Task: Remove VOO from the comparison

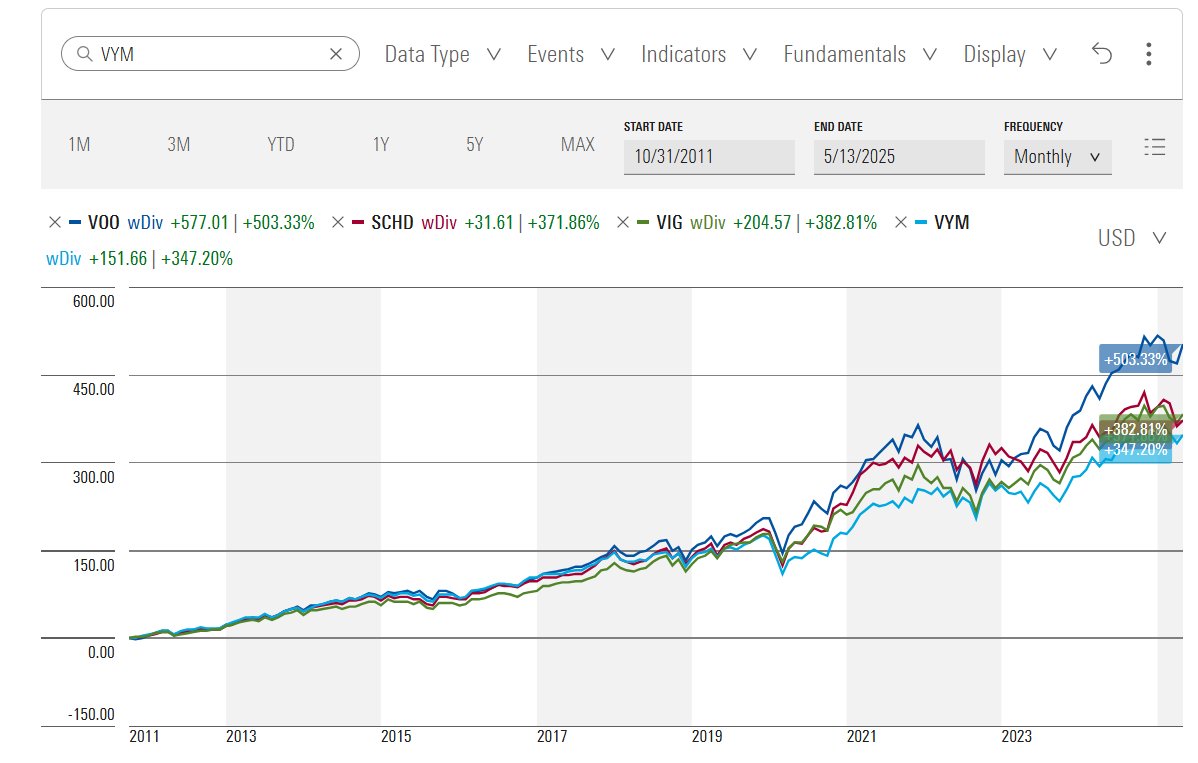Action: pyautogui.click(x=55, y=222)
